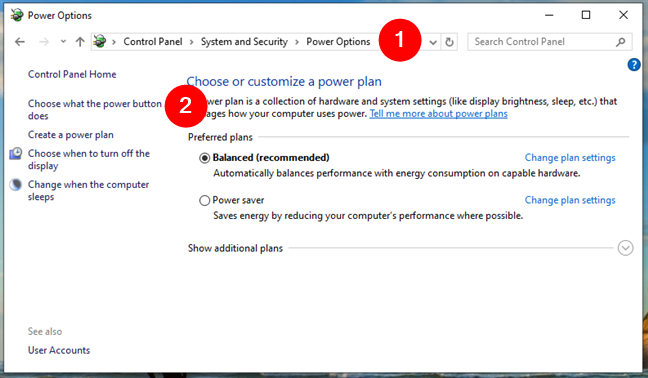
Task: Click the moon icon beside computer sleeps
Action: (x=16, y=185)
